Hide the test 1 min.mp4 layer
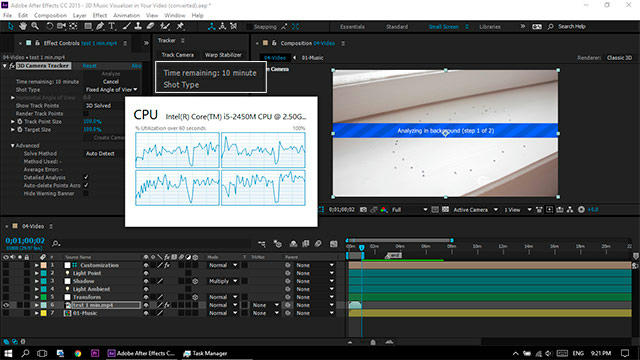 coord(6,305)
